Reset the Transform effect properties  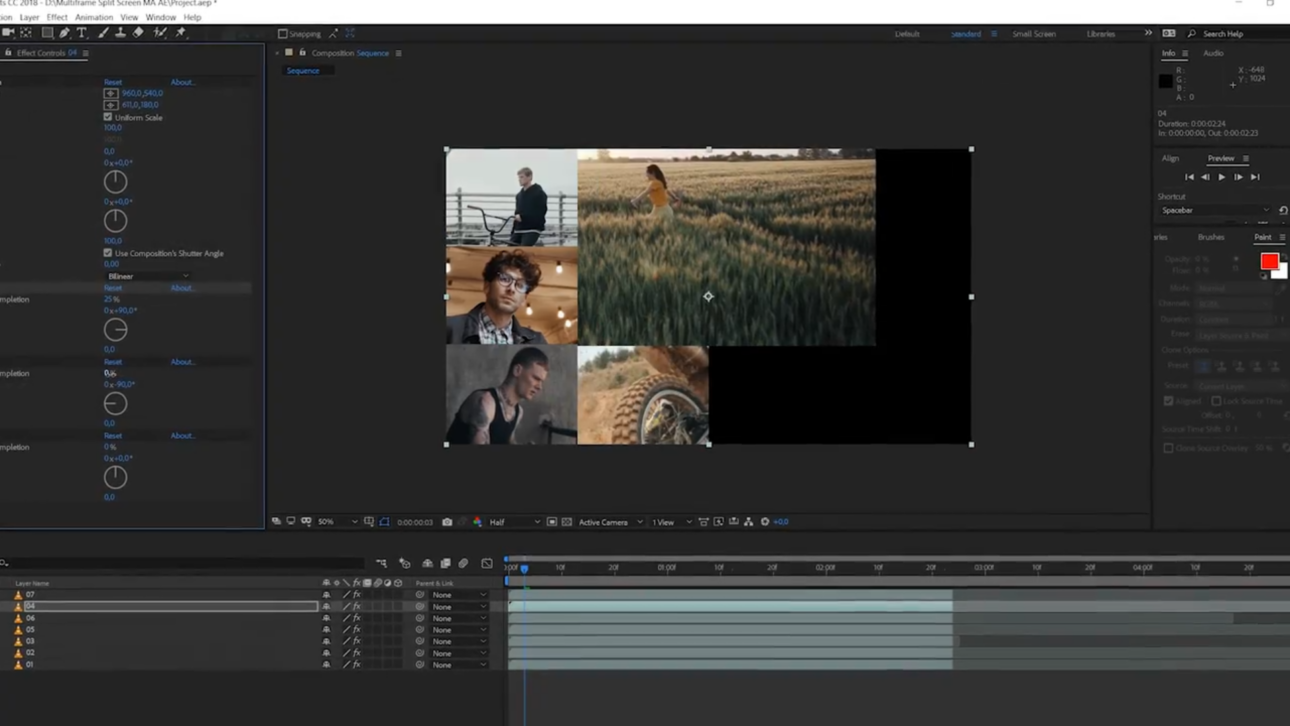(113, 82)
